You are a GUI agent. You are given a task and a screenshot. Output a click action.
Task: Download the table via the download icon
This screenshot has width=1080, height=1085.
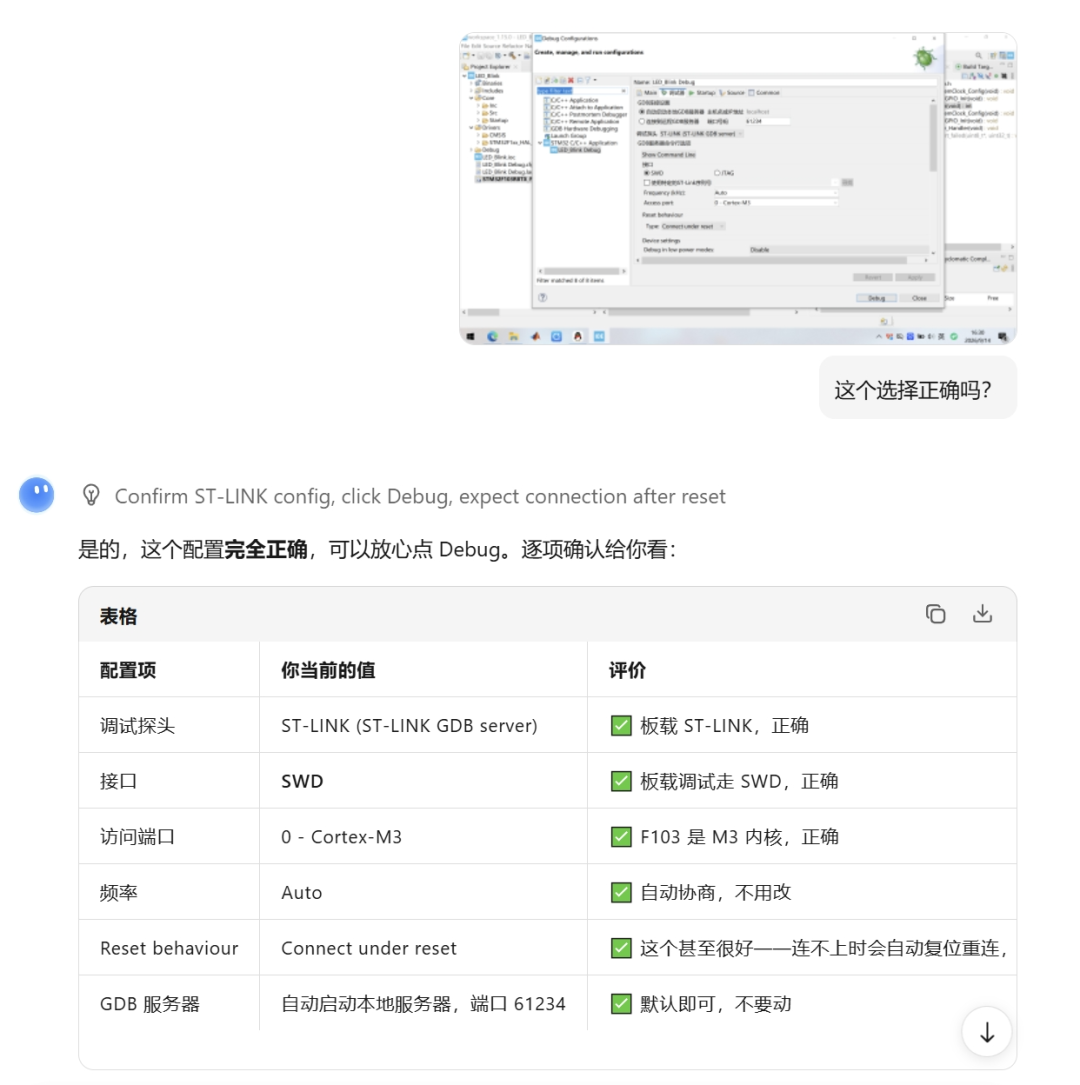pyautogui.click(x=982, y=614)
